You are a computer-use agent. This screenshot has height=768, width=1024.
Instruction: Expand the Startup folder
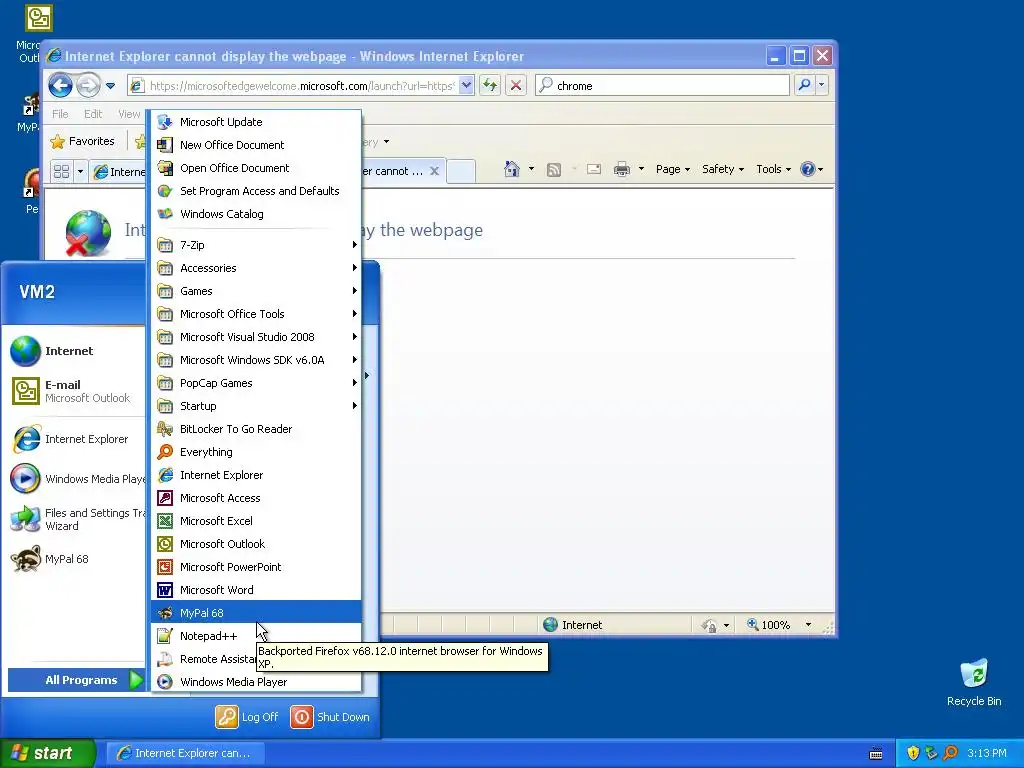point(256,406)
